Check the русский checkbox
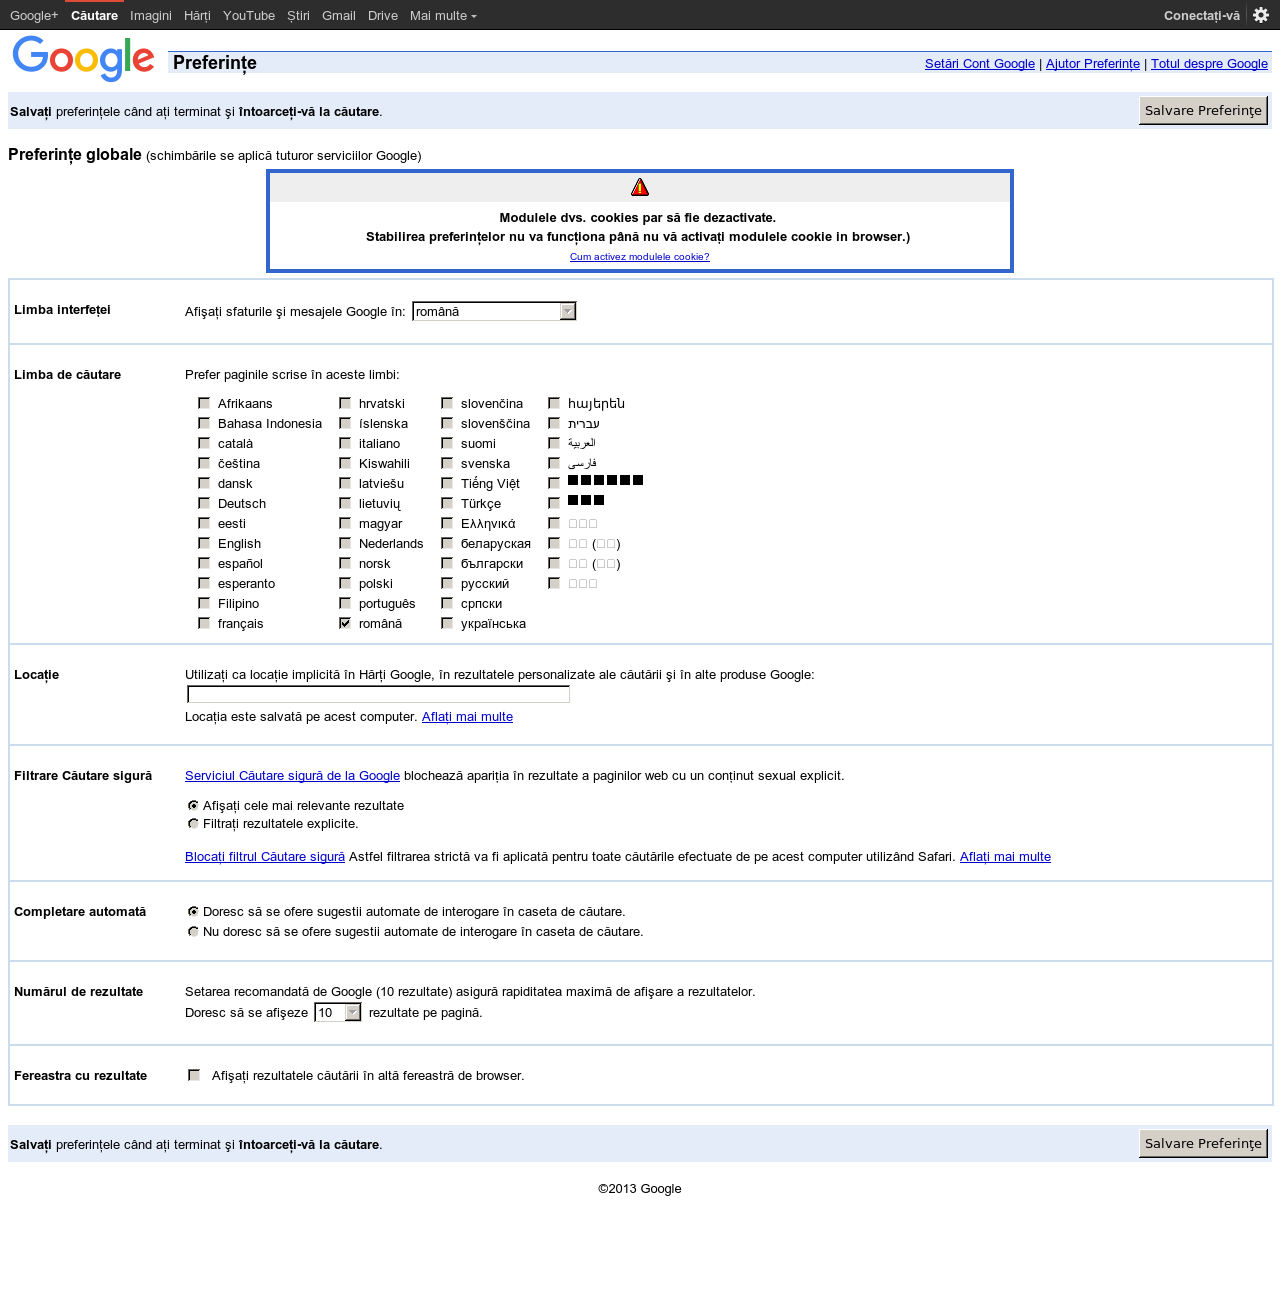Viewport: 1280px width, 1310px height. click(x=447, y=583)
